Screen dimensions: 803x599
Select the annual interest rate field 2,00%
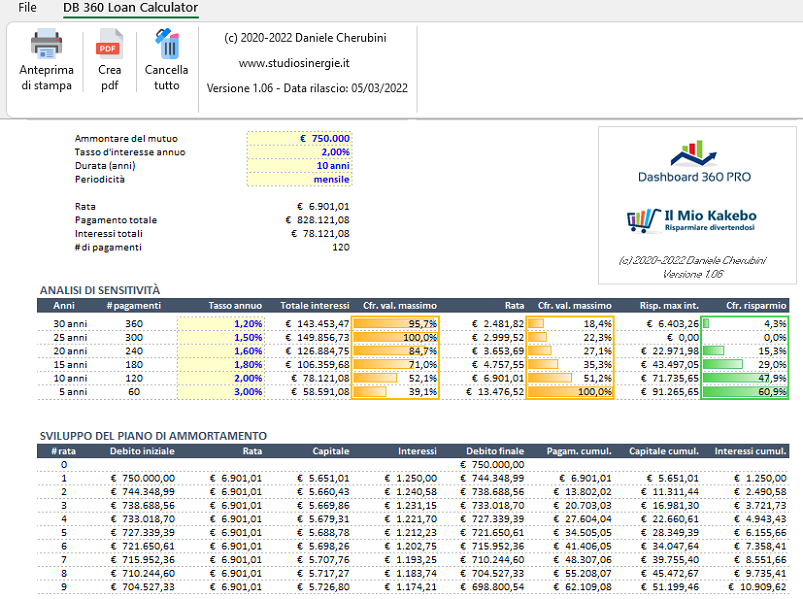click(x=300, y=152)
